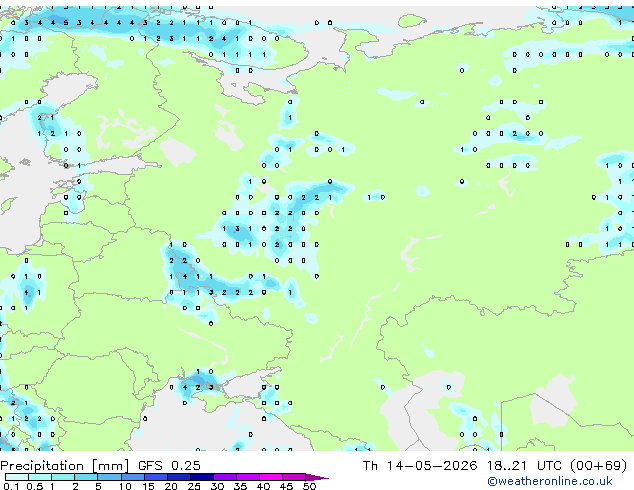634x490 pixels.
Task: Select the 2–5 mm legend swatch
Action: (x=86, y=477)
